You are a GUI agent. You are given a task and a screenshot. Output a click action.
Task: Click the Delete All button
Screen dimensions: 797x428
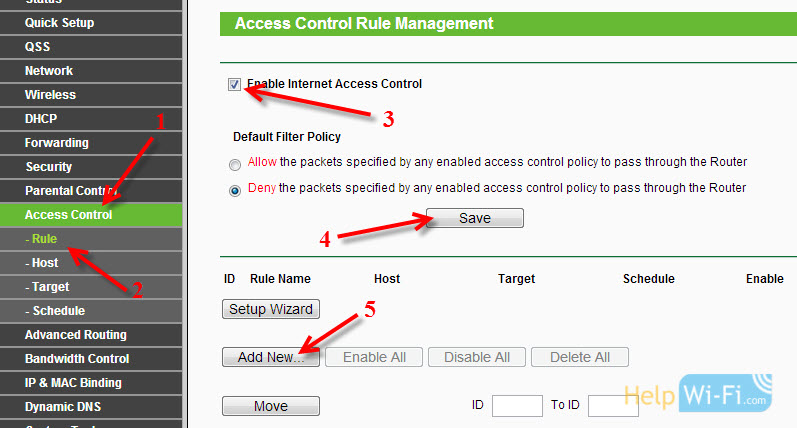pyautogui.click(x=580, y=357)
